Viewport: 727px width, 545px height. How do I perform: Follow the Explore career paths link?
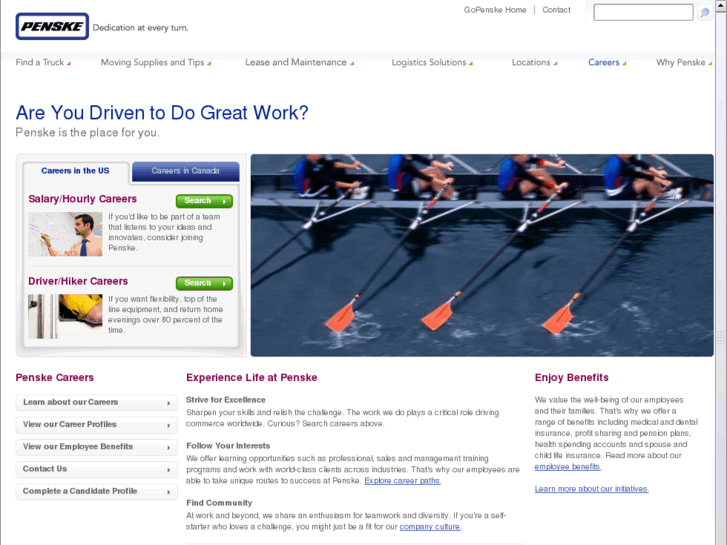pyautogui.click(x=402, y=481)
